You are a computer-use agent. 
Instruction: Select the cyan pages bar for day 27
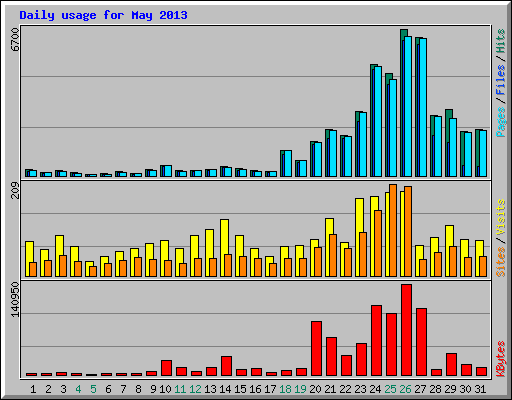coord(423,107)
